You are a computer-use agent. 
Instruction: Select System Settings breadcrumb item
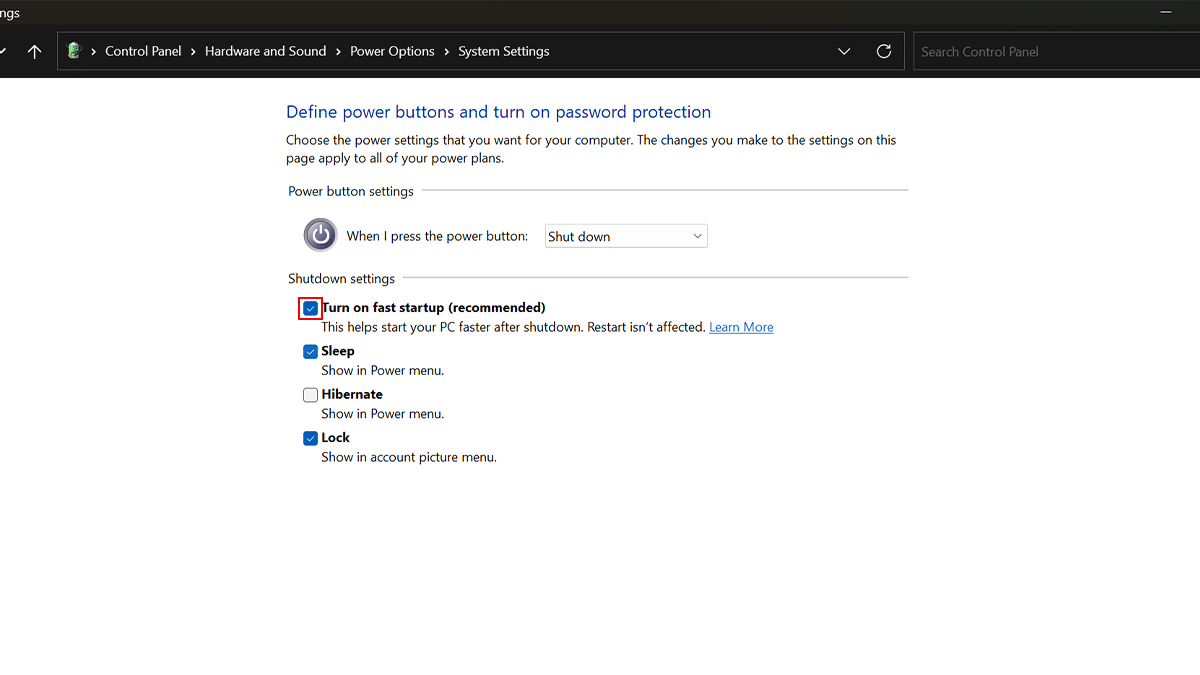click(x=503, y=52)
